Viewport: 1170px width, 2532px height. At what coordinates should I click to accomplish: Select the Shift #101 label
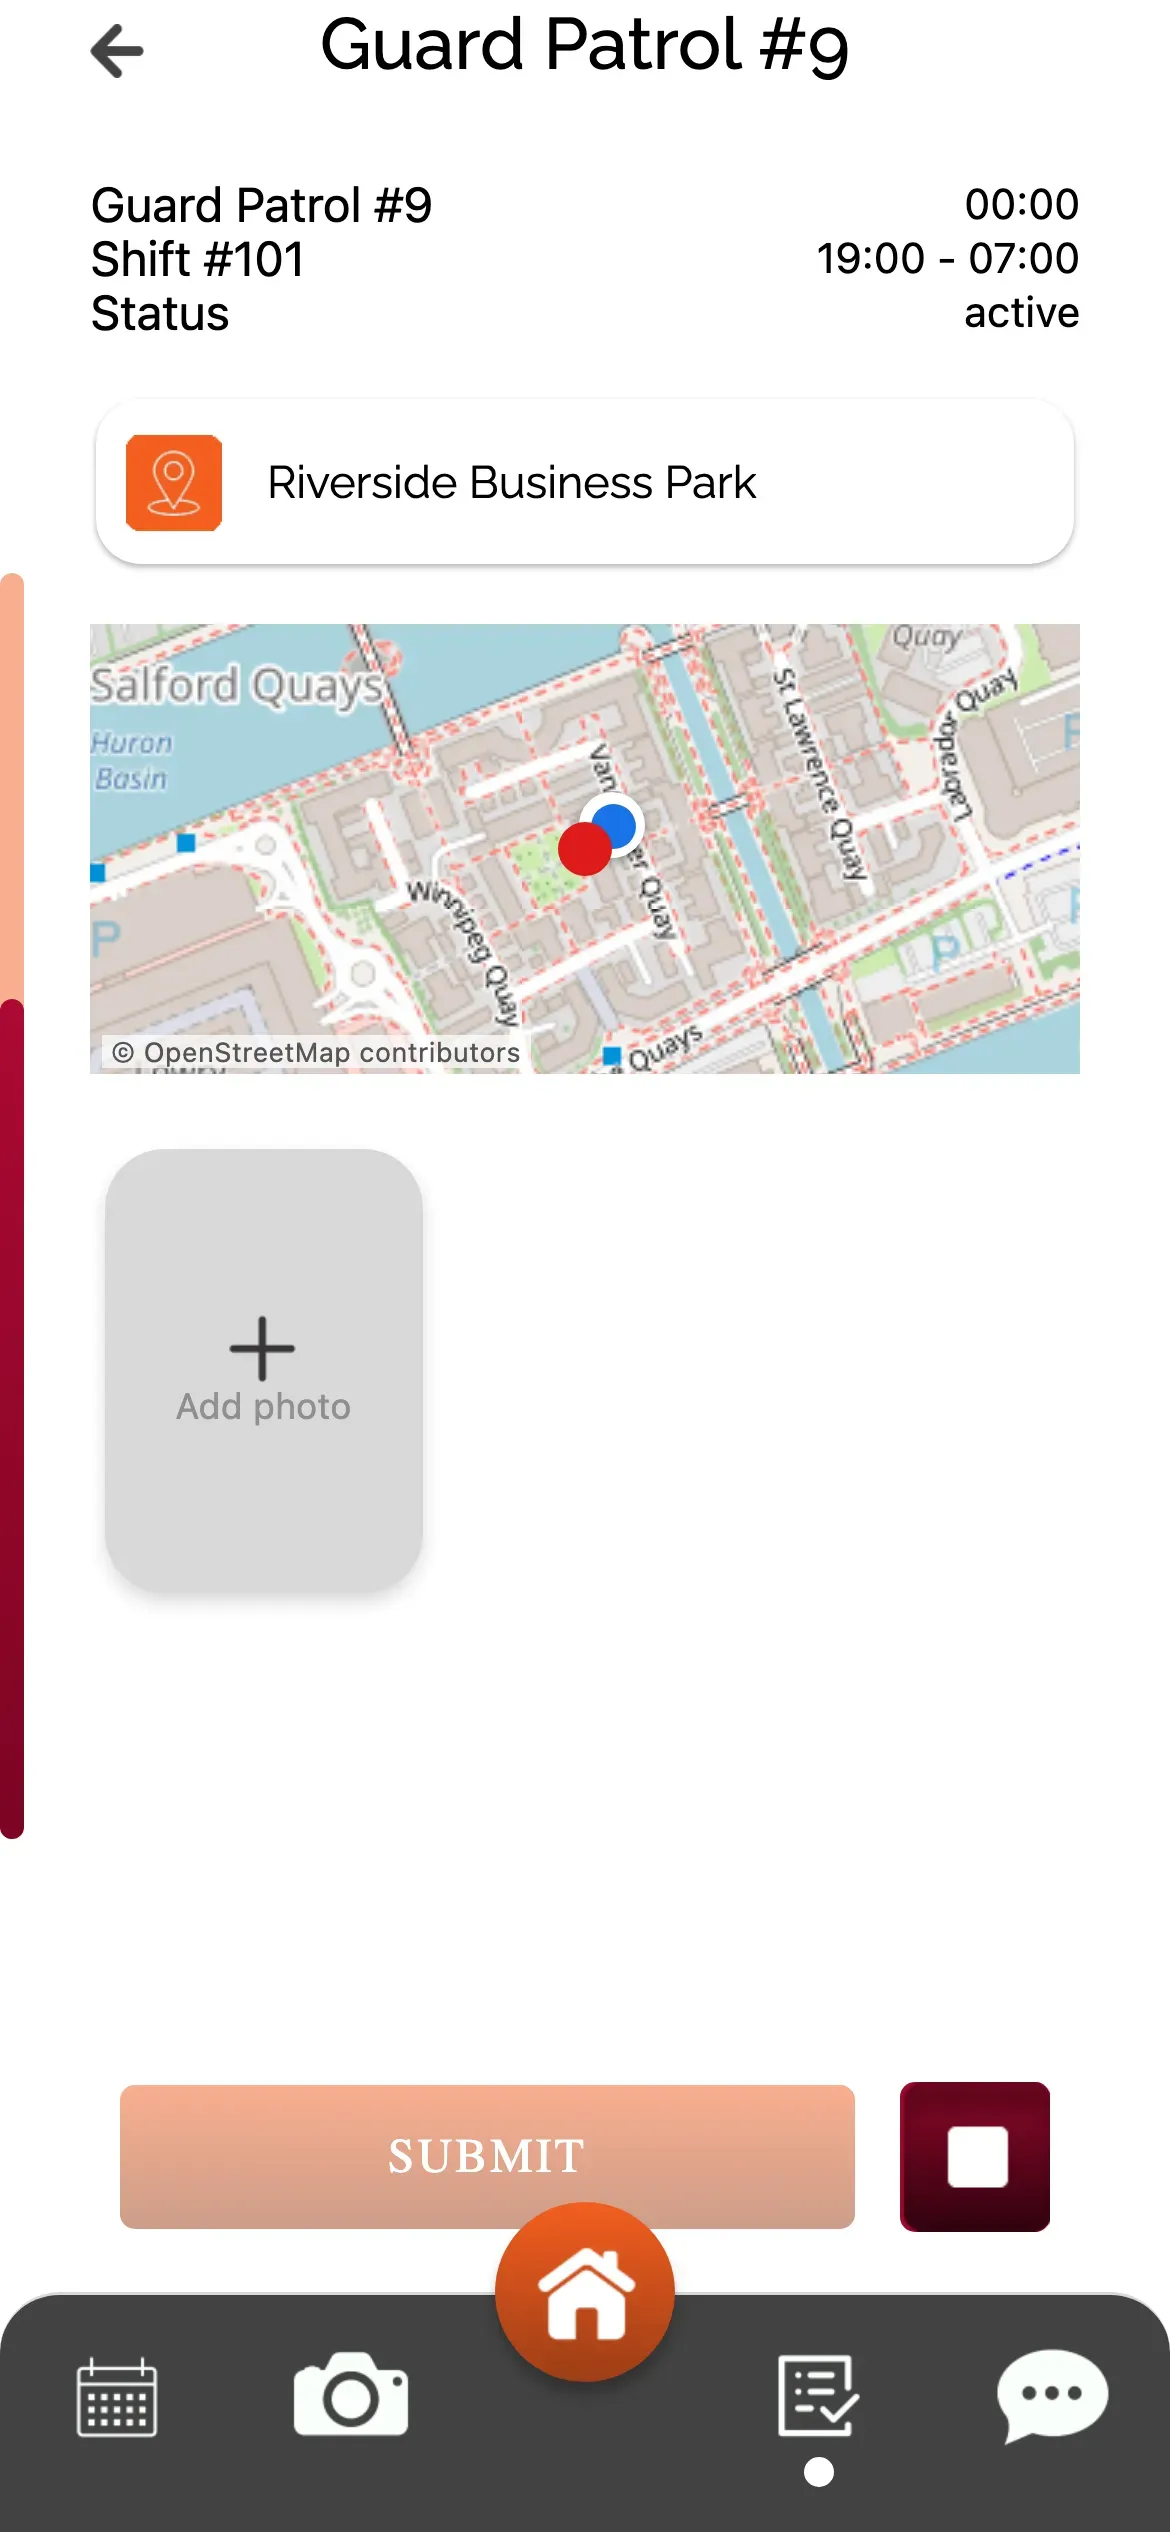click(x=198, y=260)
